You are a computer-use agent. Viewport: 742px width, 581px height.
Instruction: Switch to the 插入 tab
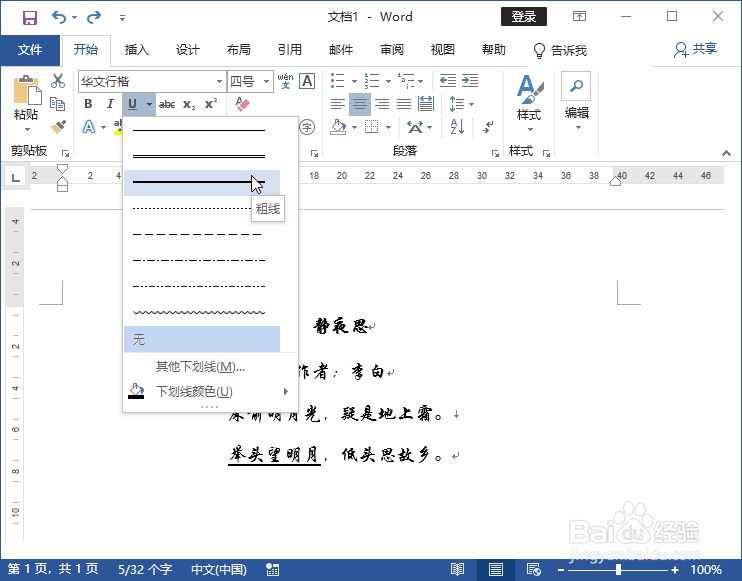click(x=136, y=50)
